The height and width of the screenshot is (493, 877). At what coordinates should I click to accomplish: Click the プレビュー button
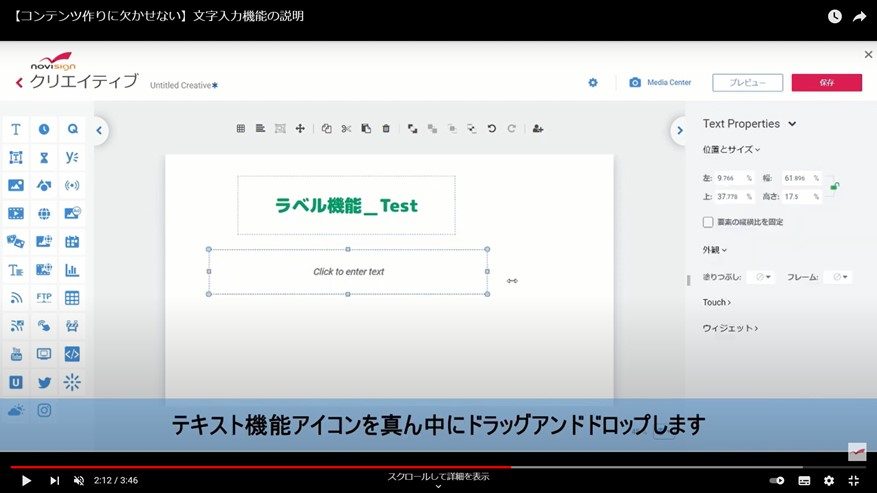click(x=747, y=82)
